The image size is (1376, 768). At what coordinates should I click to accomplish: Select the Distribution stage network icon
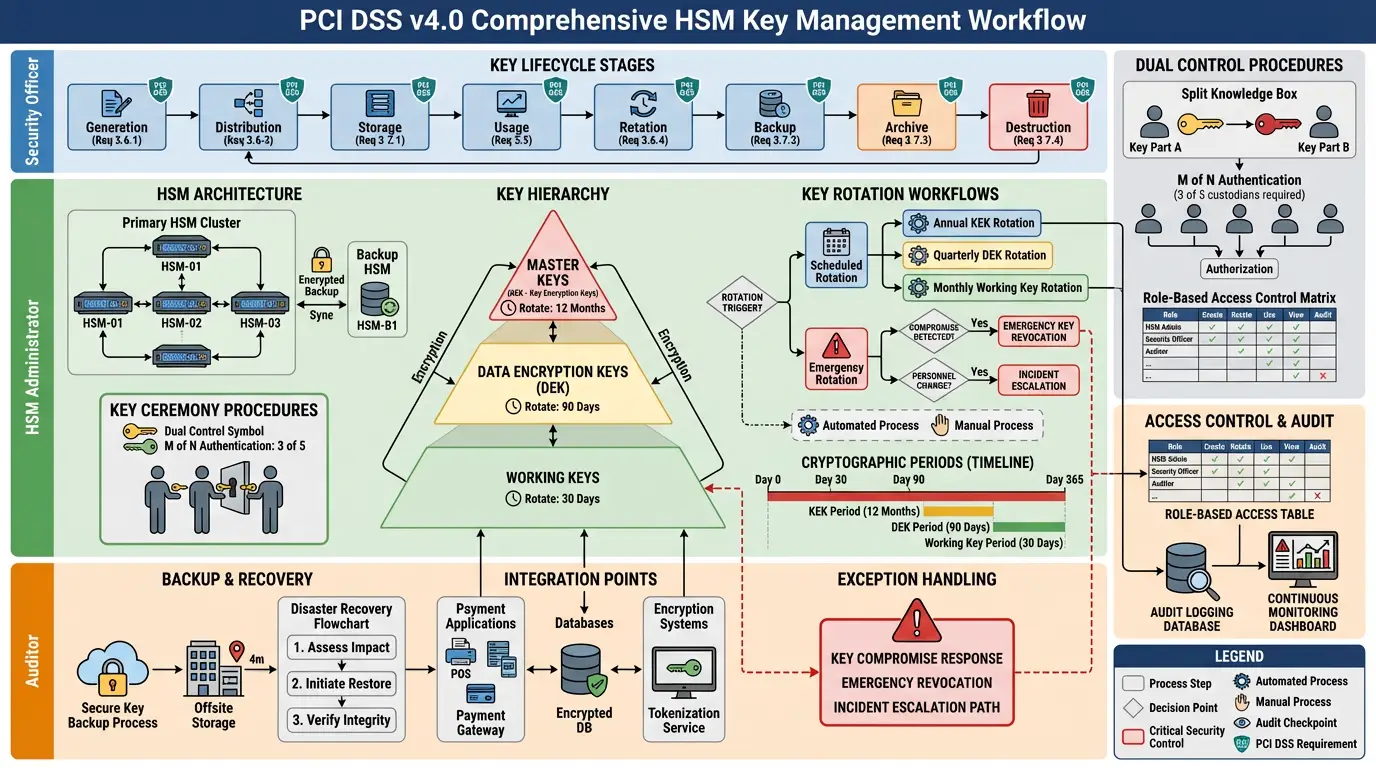pos(248,103)
